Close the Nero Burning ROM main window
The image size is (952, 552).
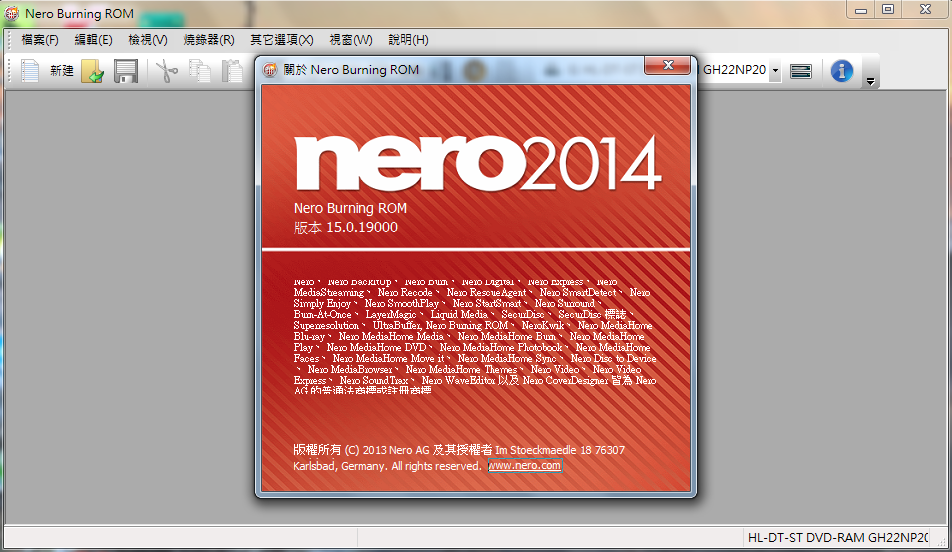pyautogui.click(x=925, y=10)
